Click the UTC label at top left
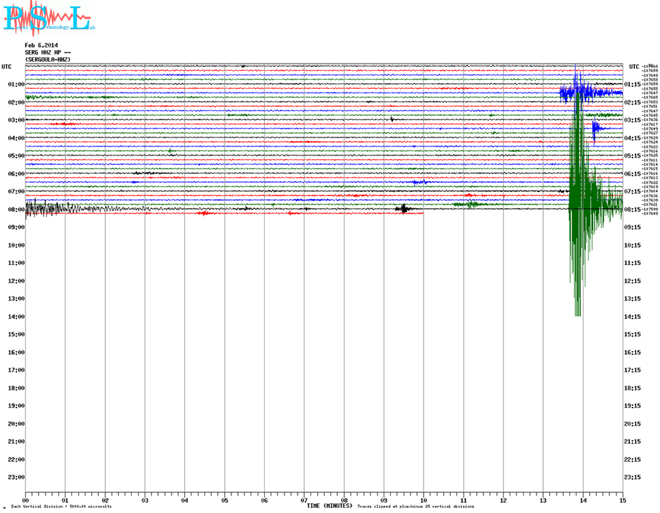This screenshot has height=513, width=660. click(x=7, y=66)
